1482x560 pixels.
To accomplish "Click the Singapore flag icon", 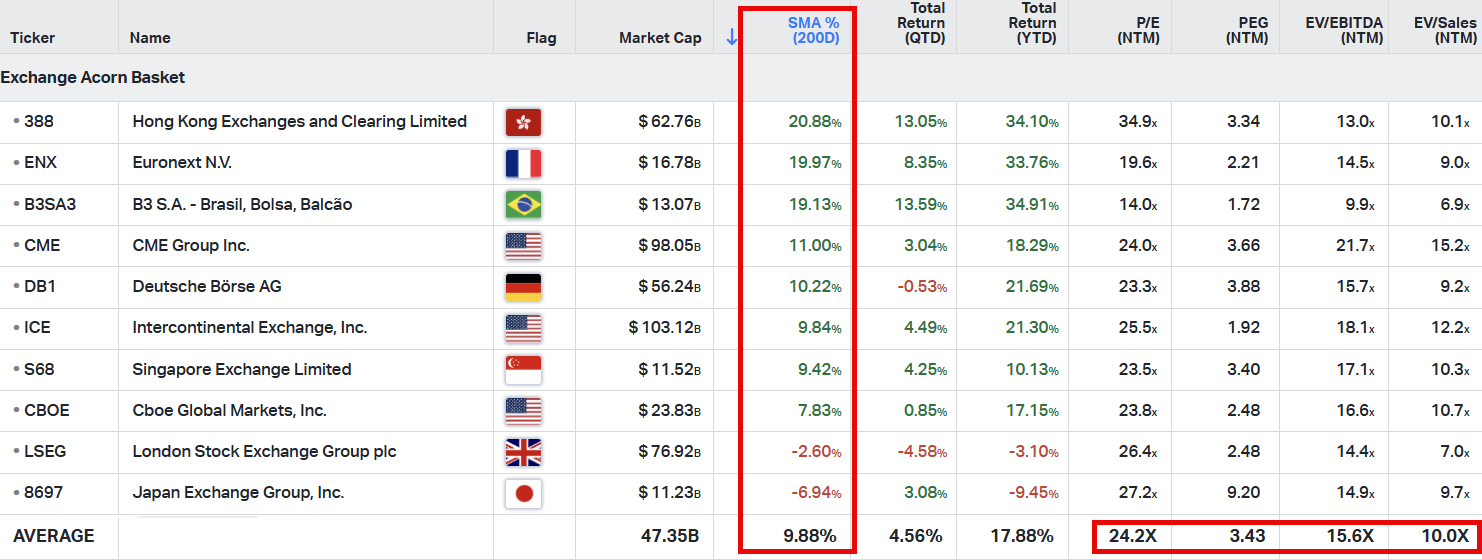I will 523,369.
